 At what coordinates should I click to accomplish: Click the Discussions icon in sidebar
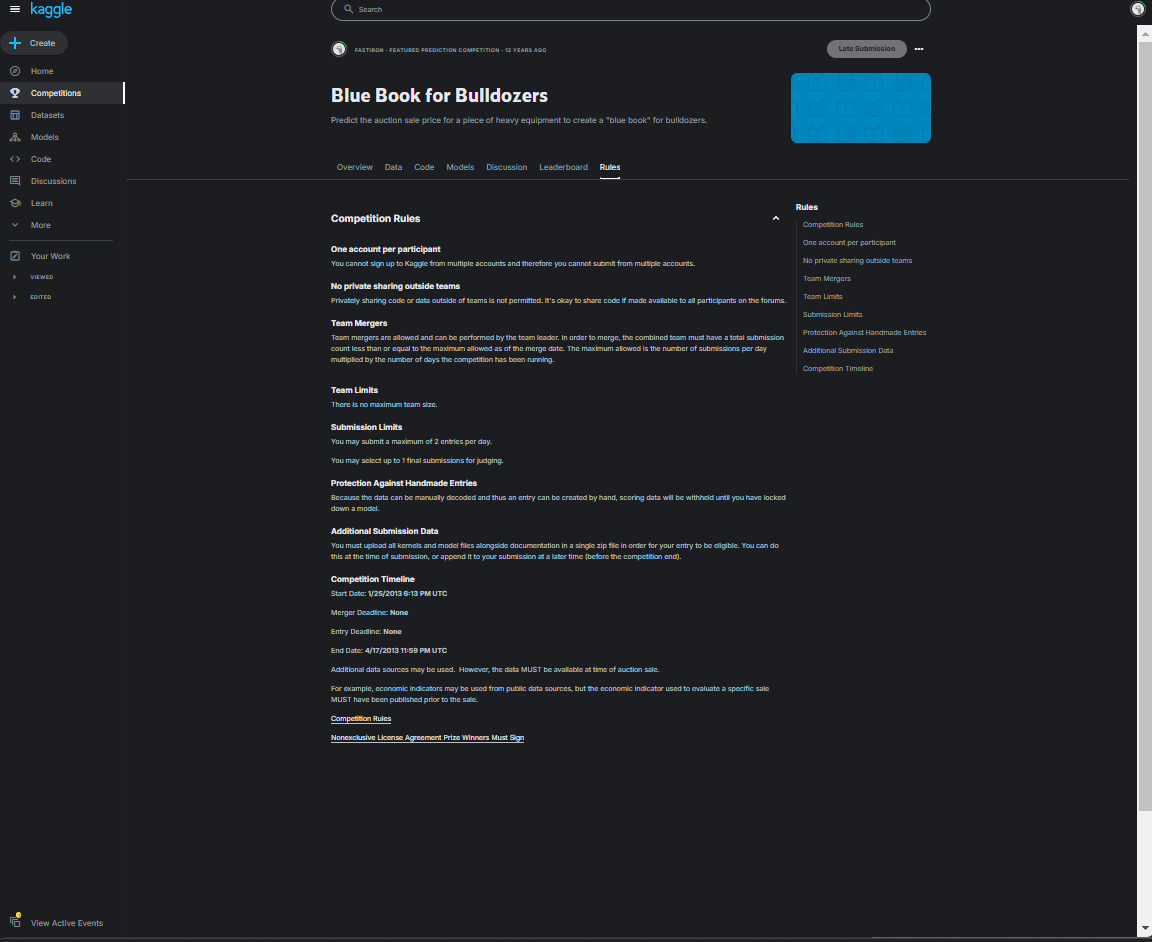click(15, 181)
